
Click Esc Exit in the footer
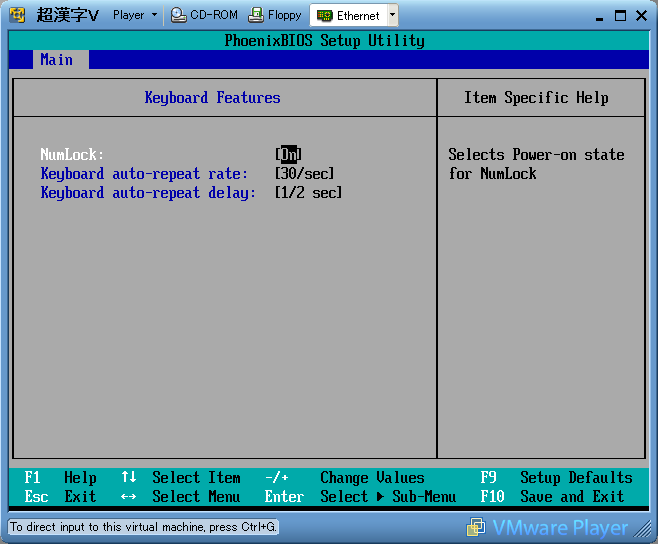61,496
